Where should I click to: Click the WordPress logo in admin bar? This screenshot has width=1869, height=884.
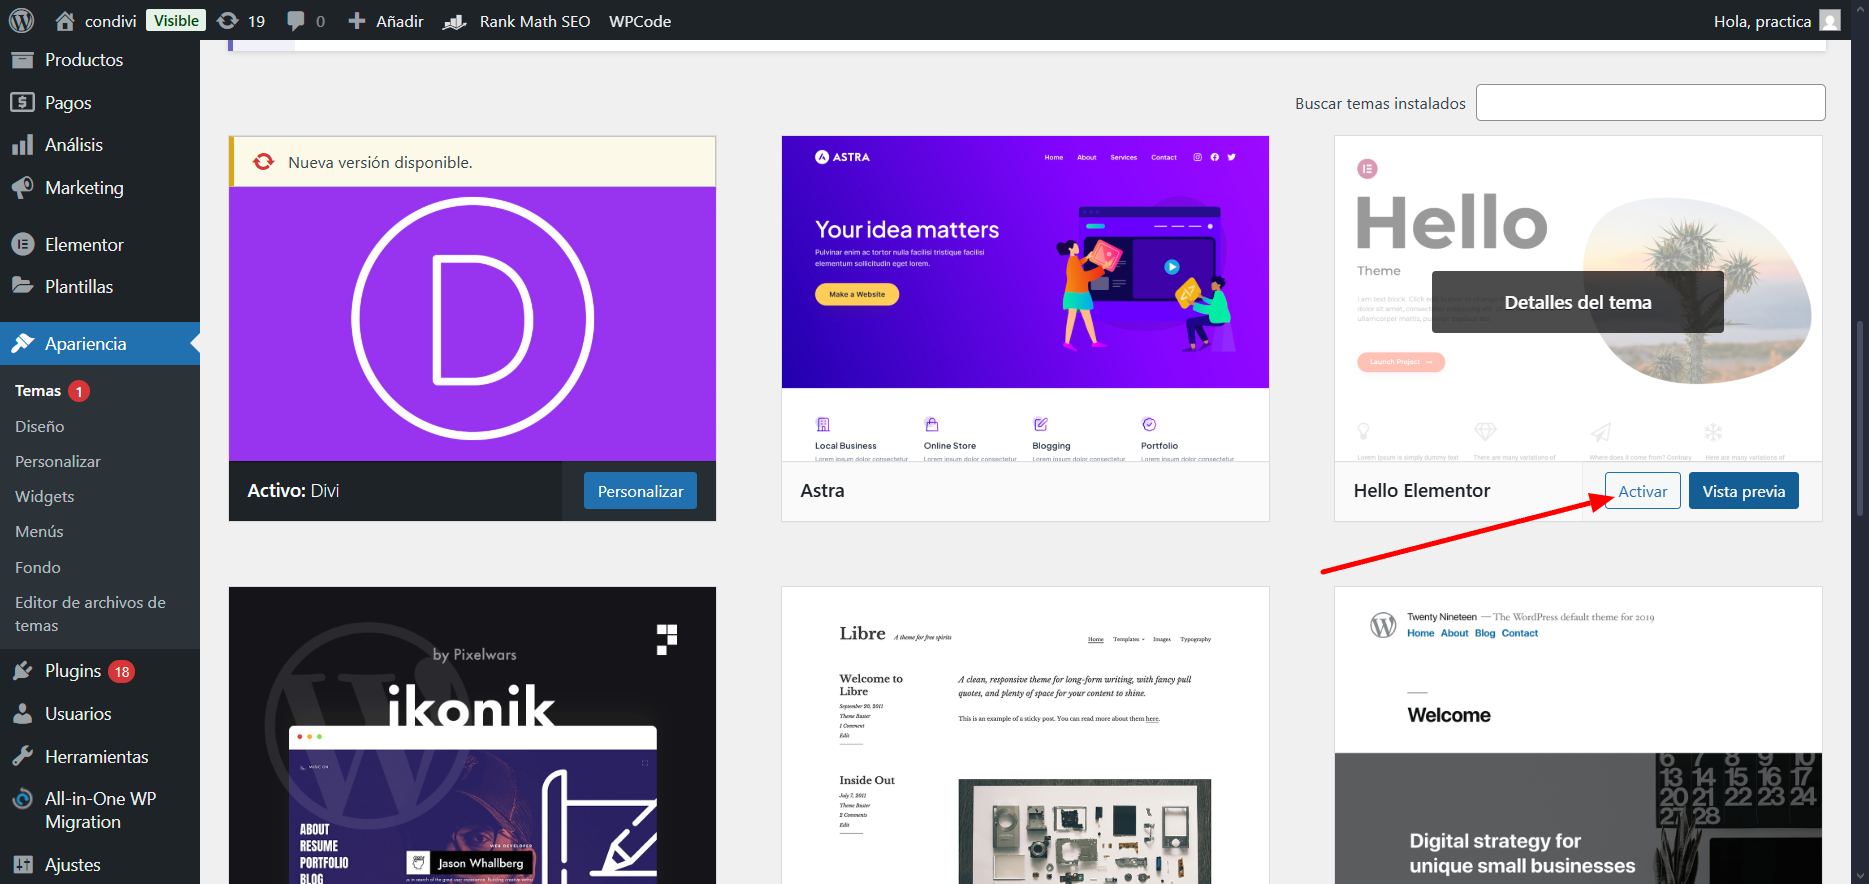[21, 20]
